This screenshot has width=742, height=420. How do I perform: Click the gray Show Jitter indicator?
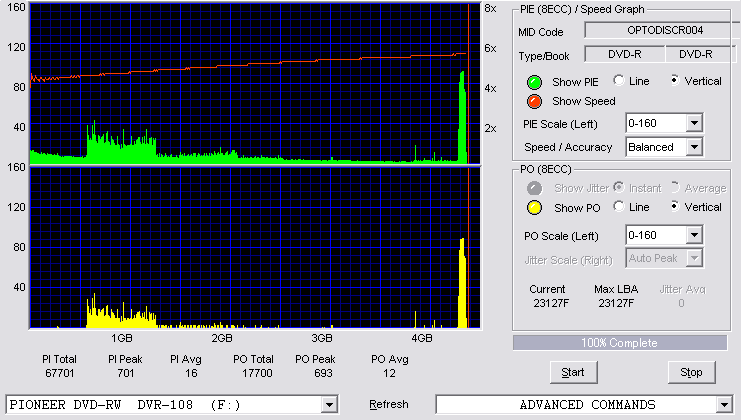pyautogui.click(x=534, y=188)
